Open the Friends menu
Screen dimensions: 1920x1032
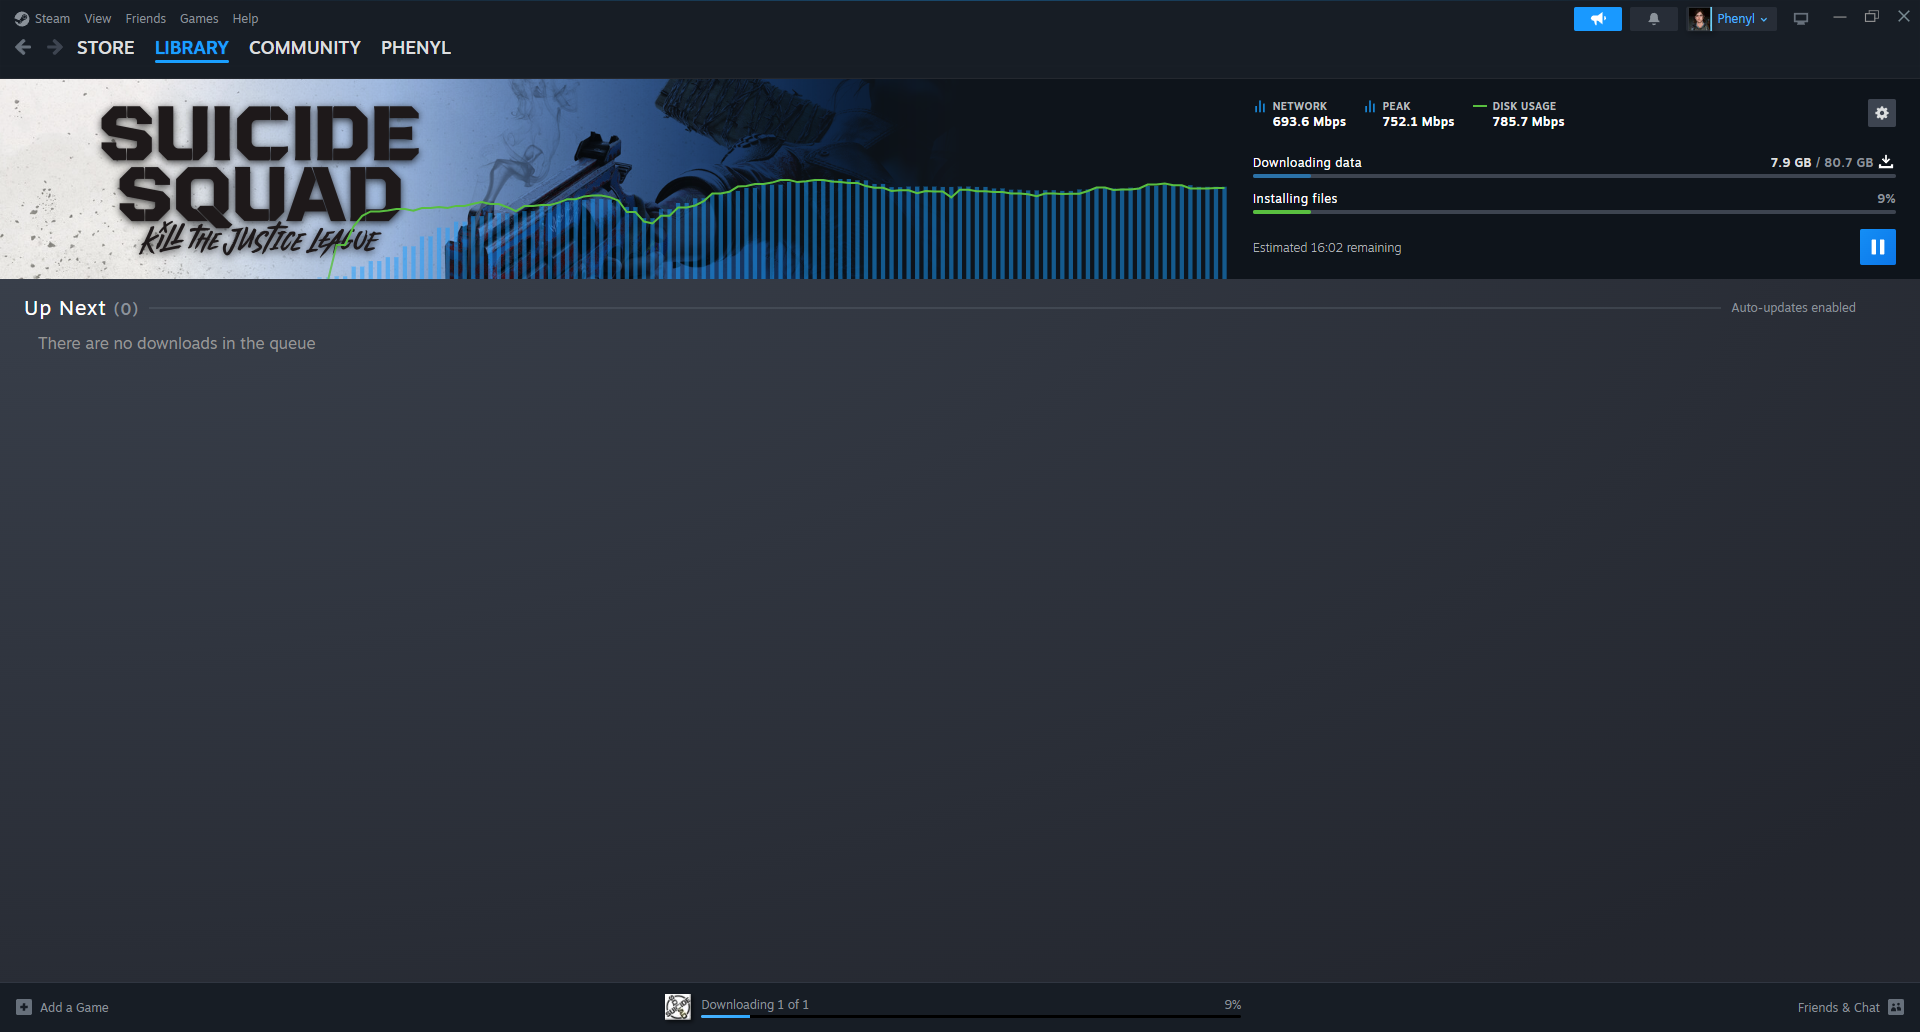pyautogui.click(x=146, y=19)
